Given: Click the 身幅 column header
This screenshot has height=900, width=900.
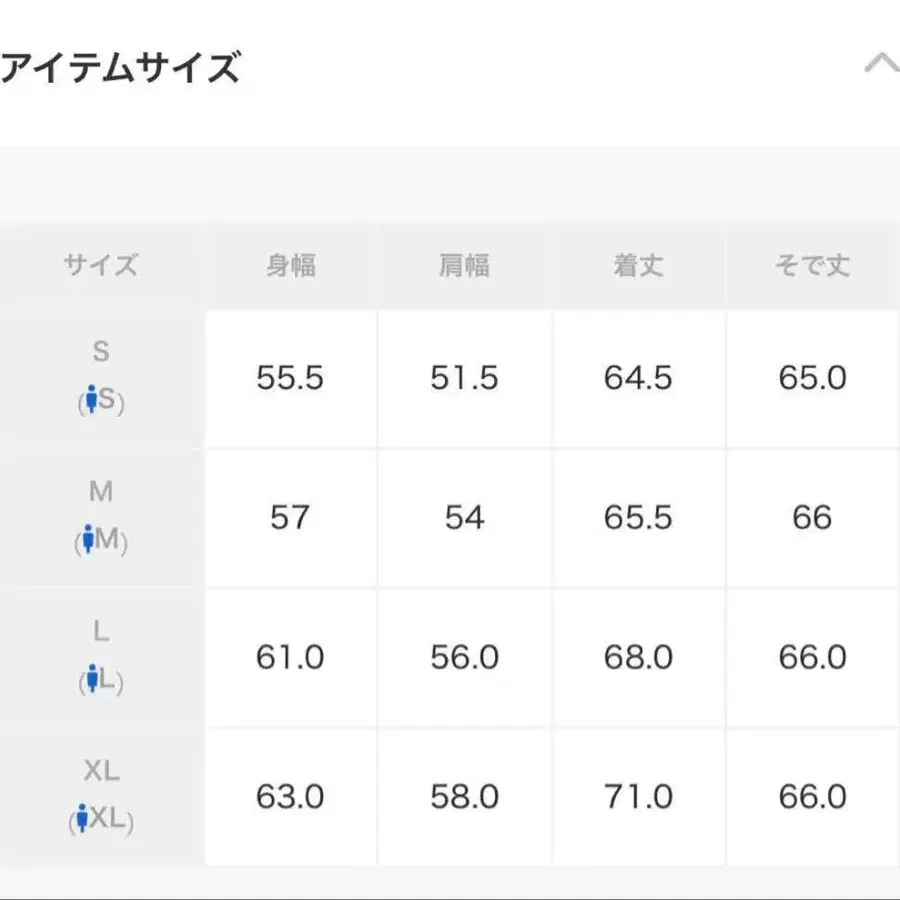Looking at the screenshot, I should pos(291,265).
